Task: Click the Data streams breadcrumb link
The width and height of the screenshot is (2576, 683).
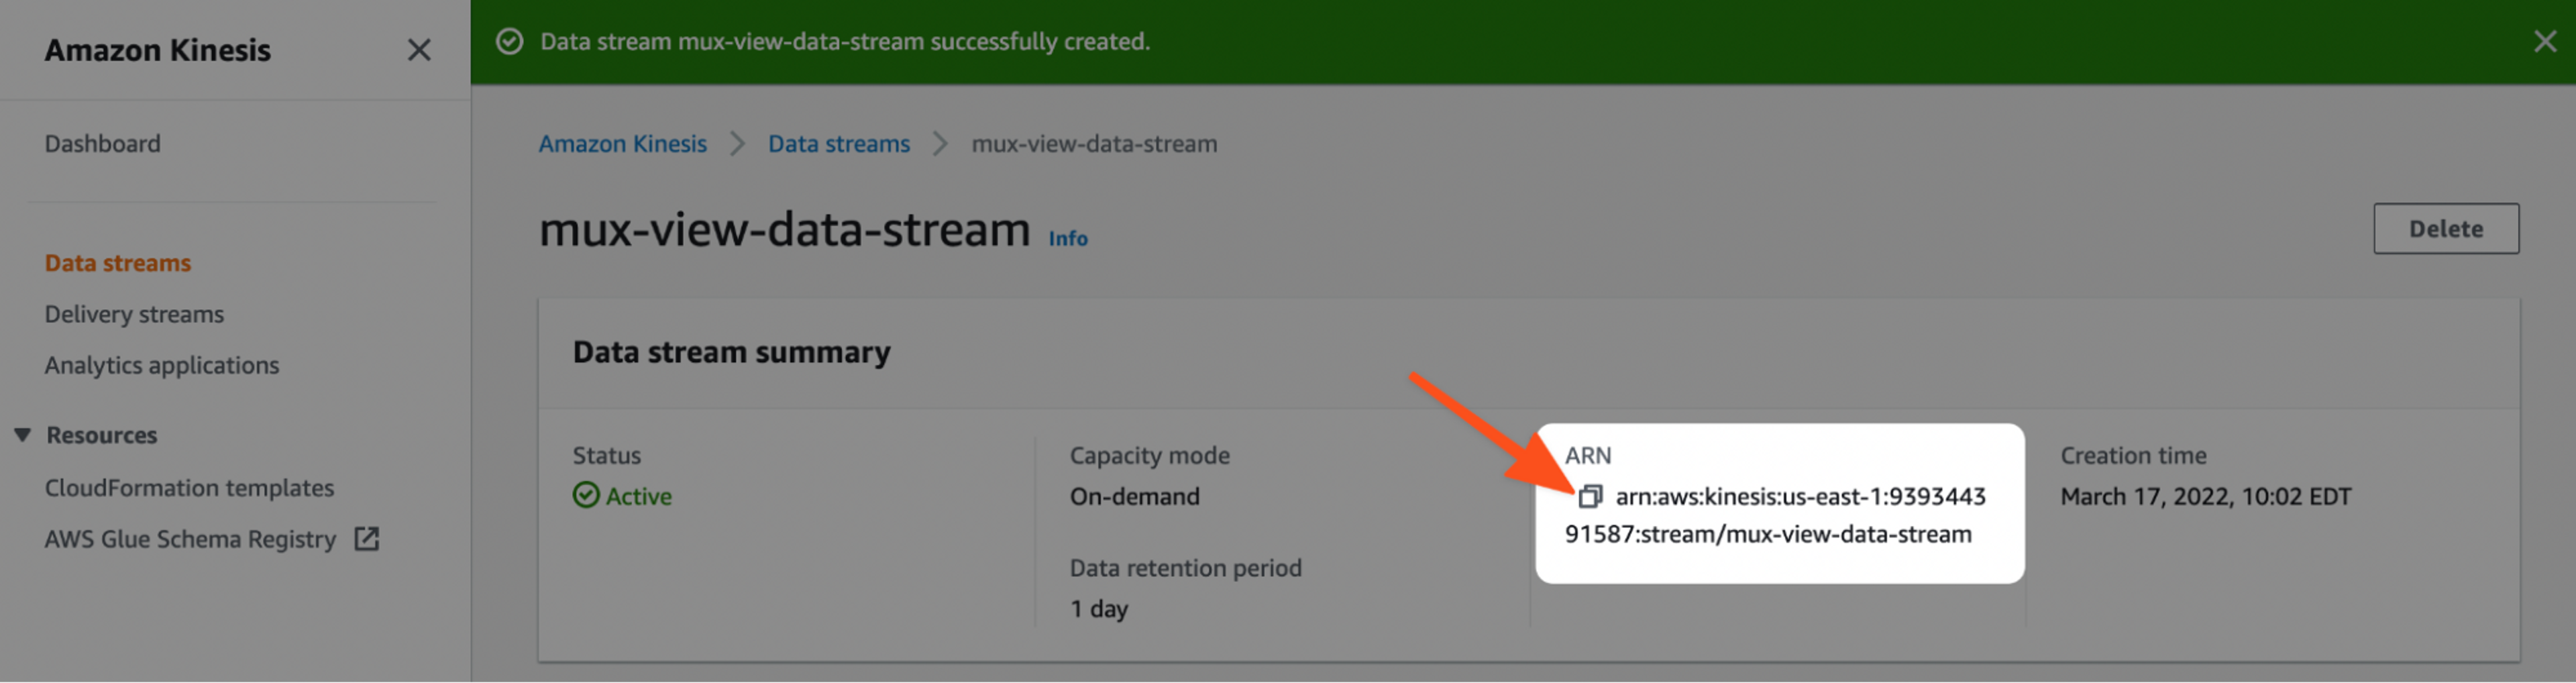Action: (x=839, y=144)
